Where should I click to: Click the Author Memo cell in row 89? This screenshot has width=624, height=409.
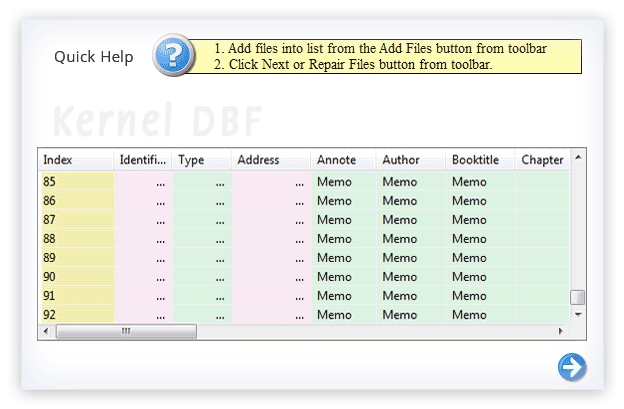point(411,258)
